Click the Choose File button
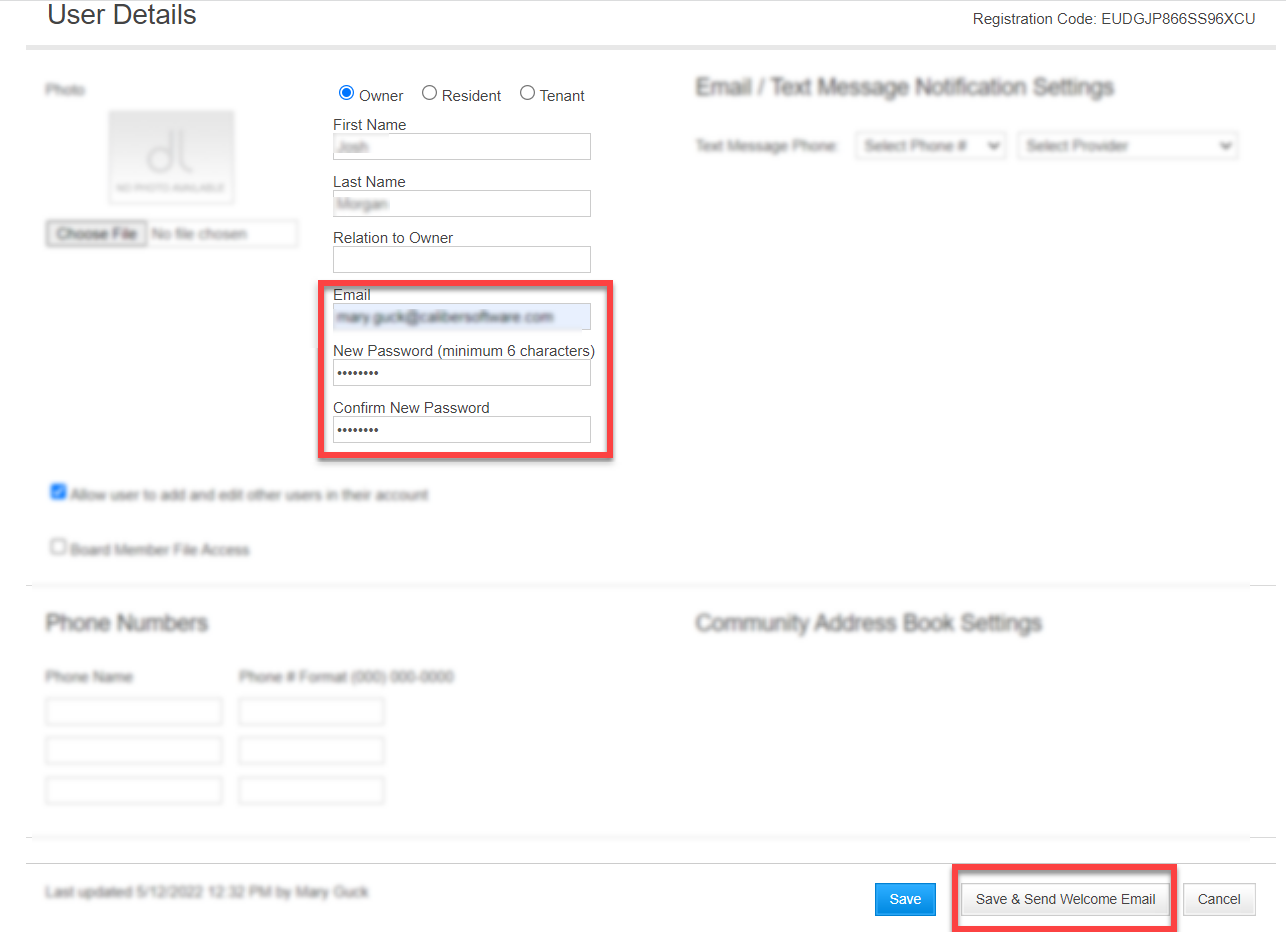The height and width of the screenshot is (932, 1286). 96,234
